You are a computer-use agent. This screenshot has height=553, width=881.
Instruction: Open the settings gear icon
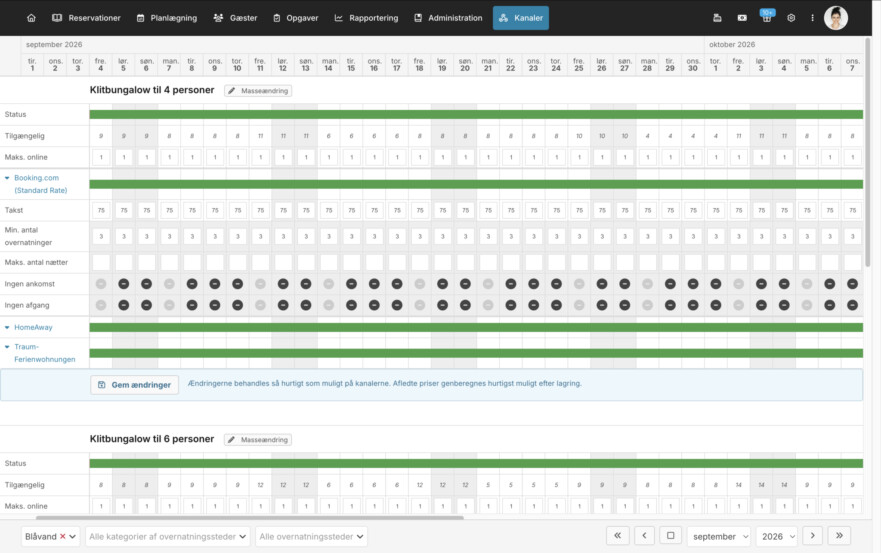791,18
